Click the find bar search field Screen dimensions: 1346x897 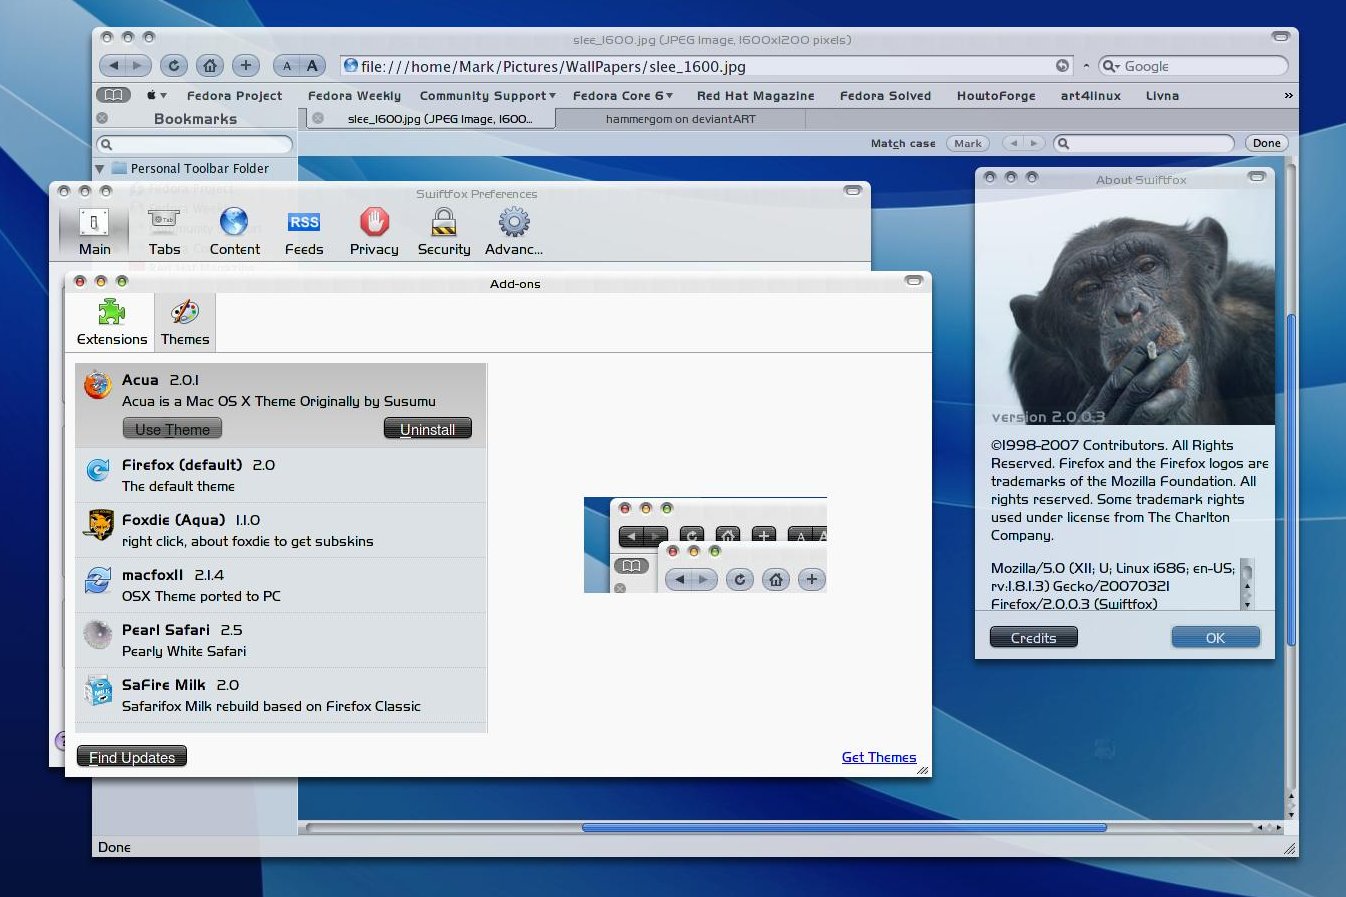click(1144, 143)
